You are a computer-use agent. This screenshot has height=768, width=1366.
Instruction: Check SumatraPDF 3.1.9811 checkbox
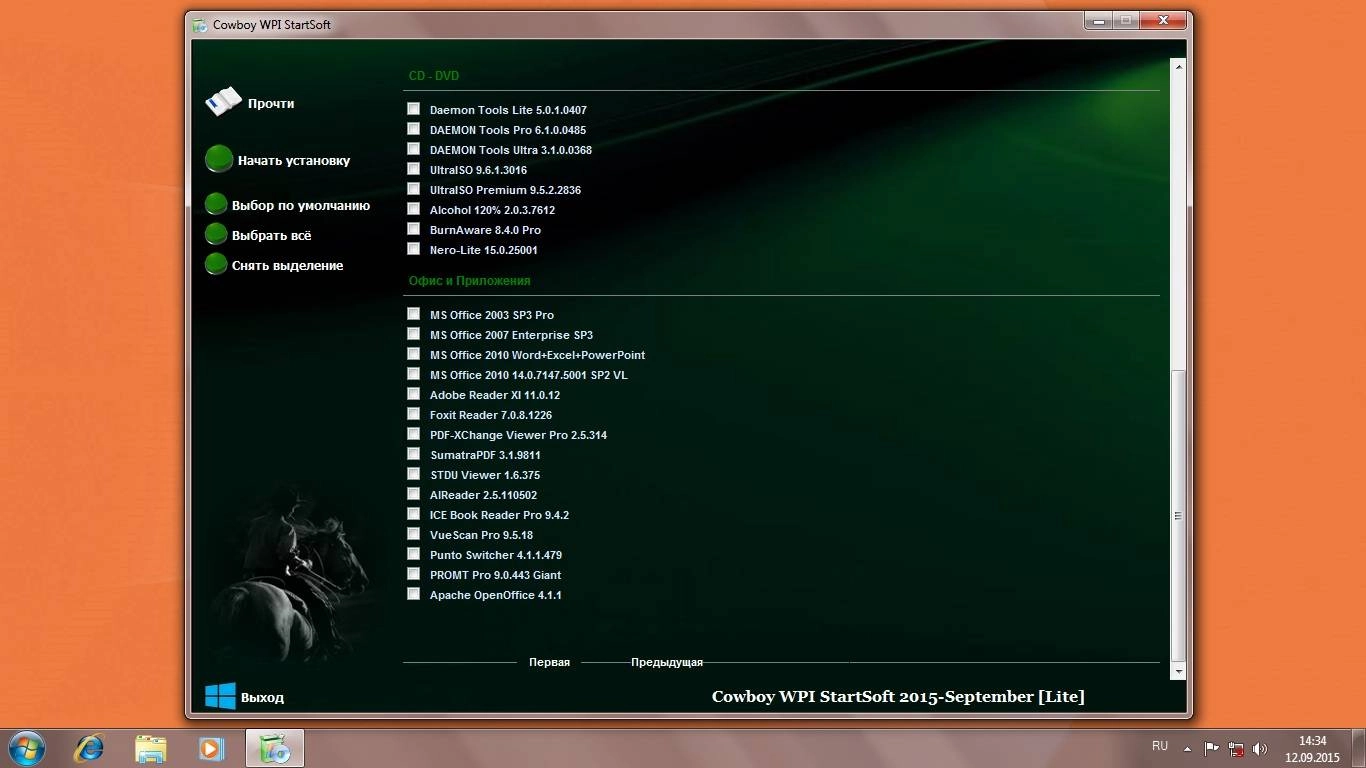coord(413,454)
